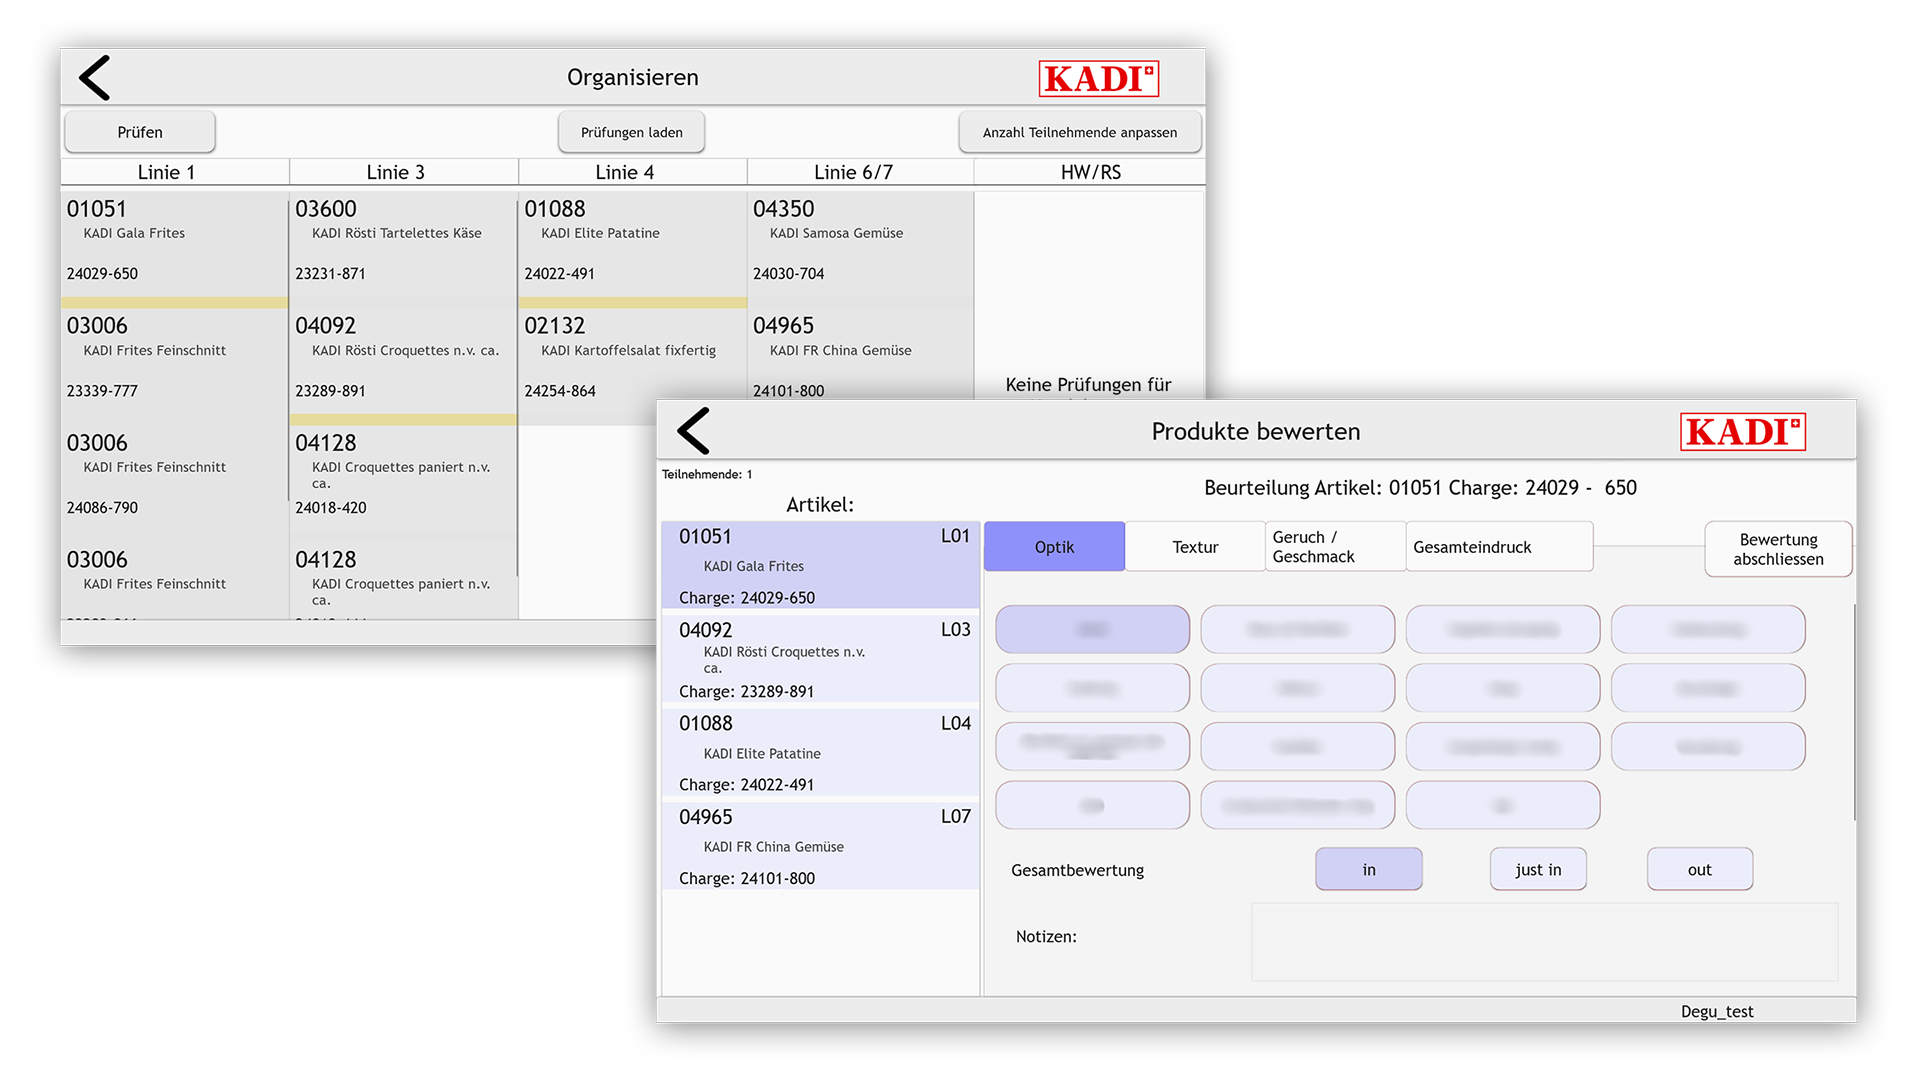Screen dimensions: 1920x1080
Task: Click inside the Notizen text field
Action: click(x=1543, y=941)
